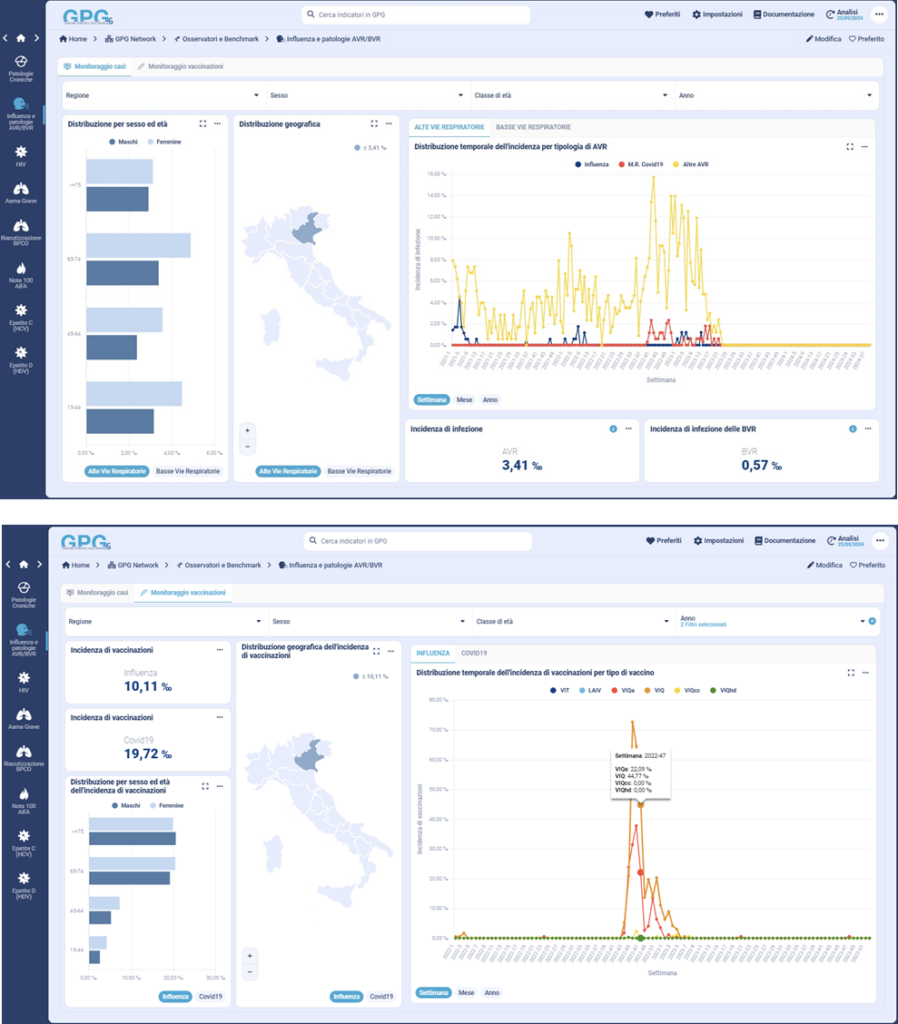Click info icon on Incidenza di infezione delle BVR card

852,429
